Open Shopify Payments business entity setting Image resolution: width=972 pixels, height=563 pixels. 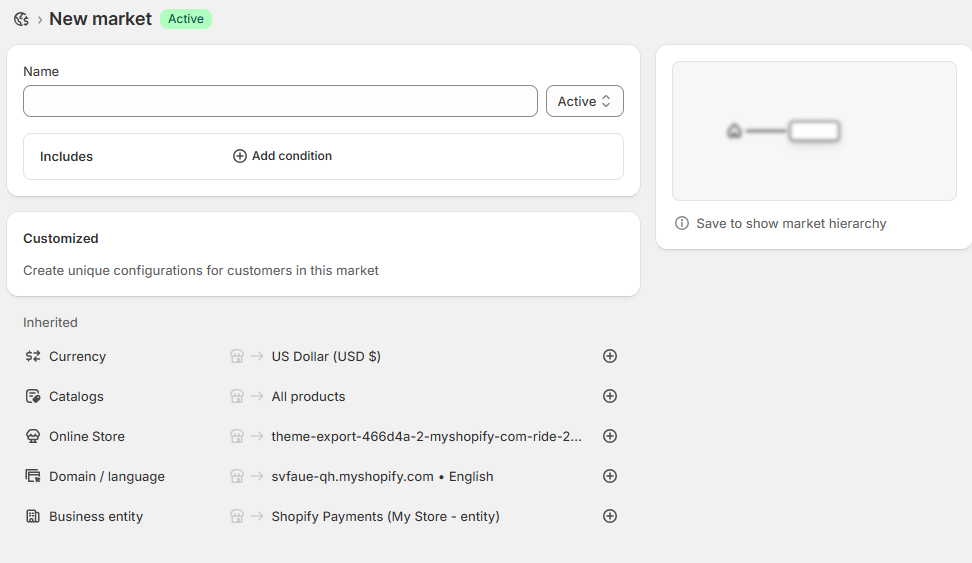[386, 516]
